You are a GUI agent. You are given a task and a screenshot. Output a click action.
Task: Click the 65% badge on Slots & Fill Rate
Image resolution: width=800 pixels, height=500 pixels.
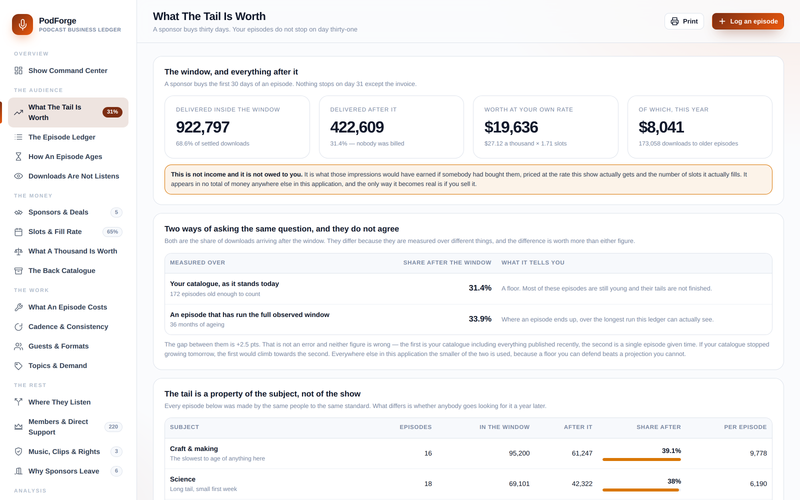pyautogui.click(x=112, y=232)
